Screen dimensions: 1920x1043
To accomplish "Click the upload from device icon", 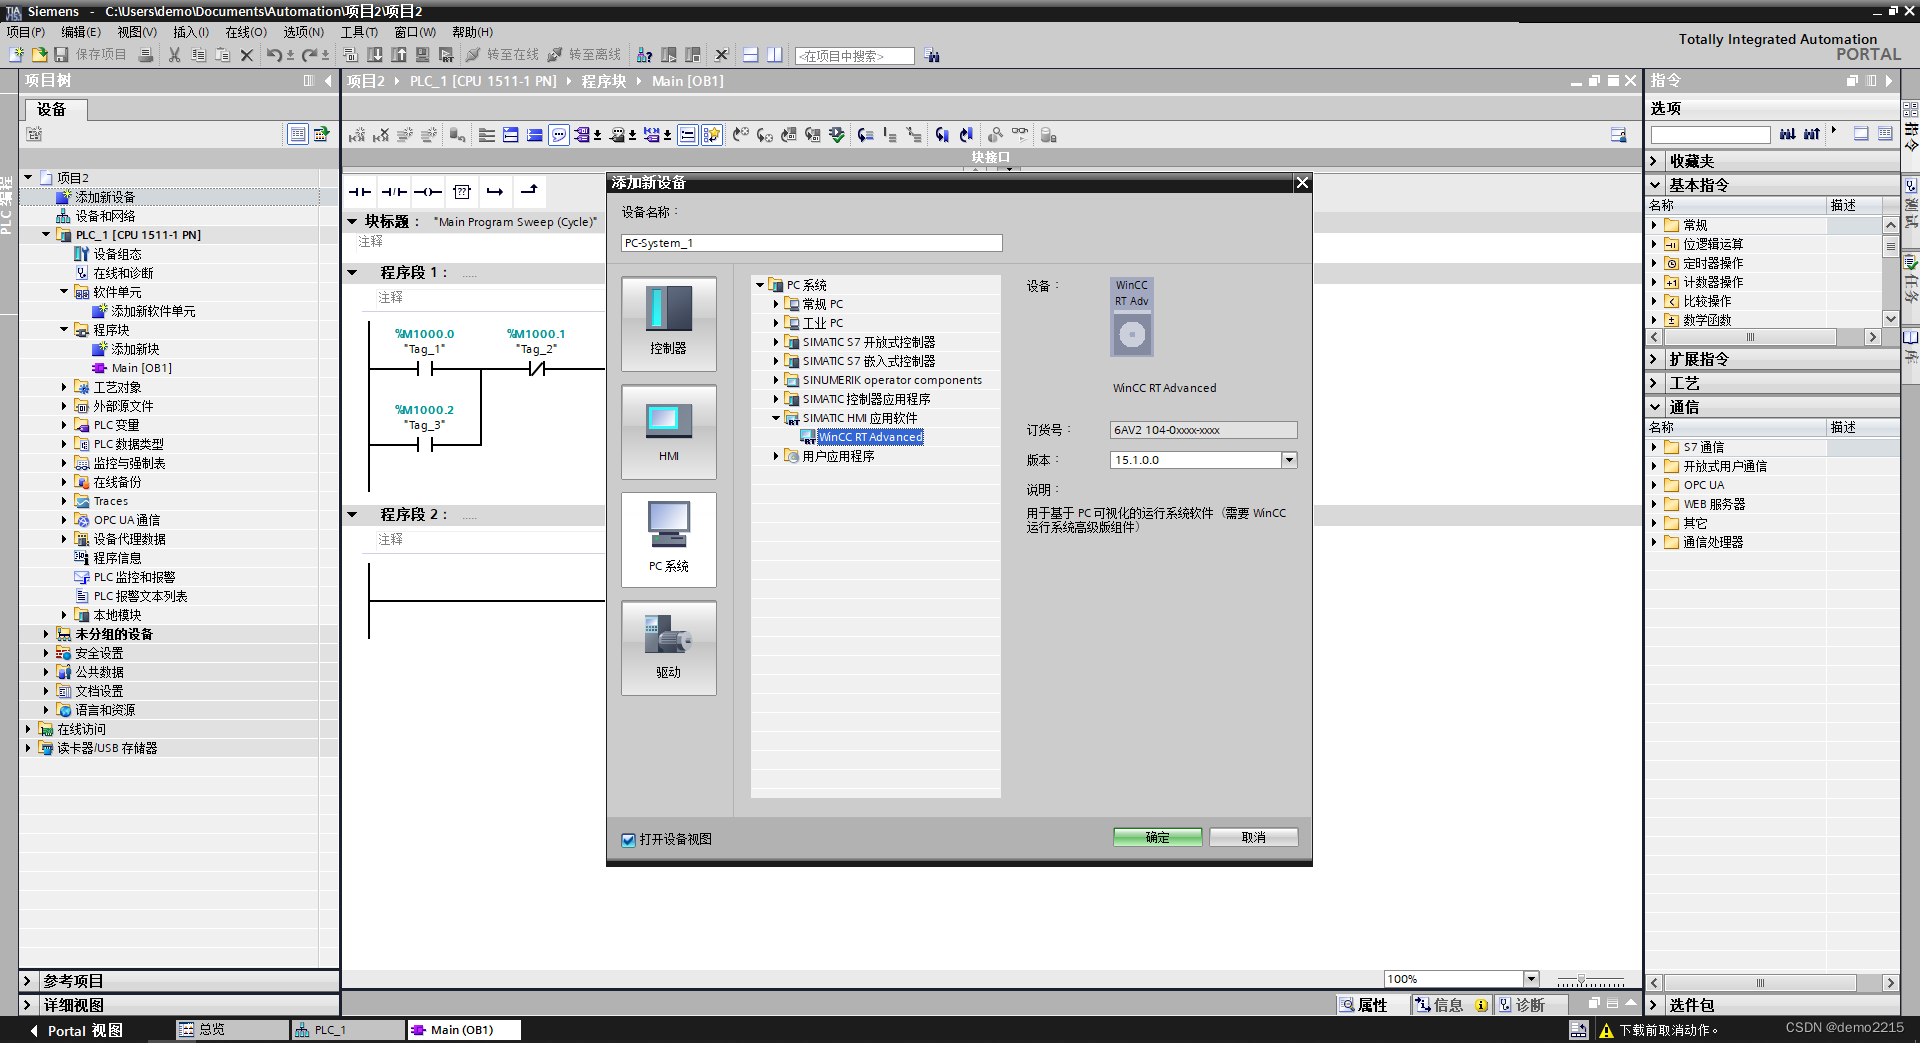I will (x=399, y=55).
